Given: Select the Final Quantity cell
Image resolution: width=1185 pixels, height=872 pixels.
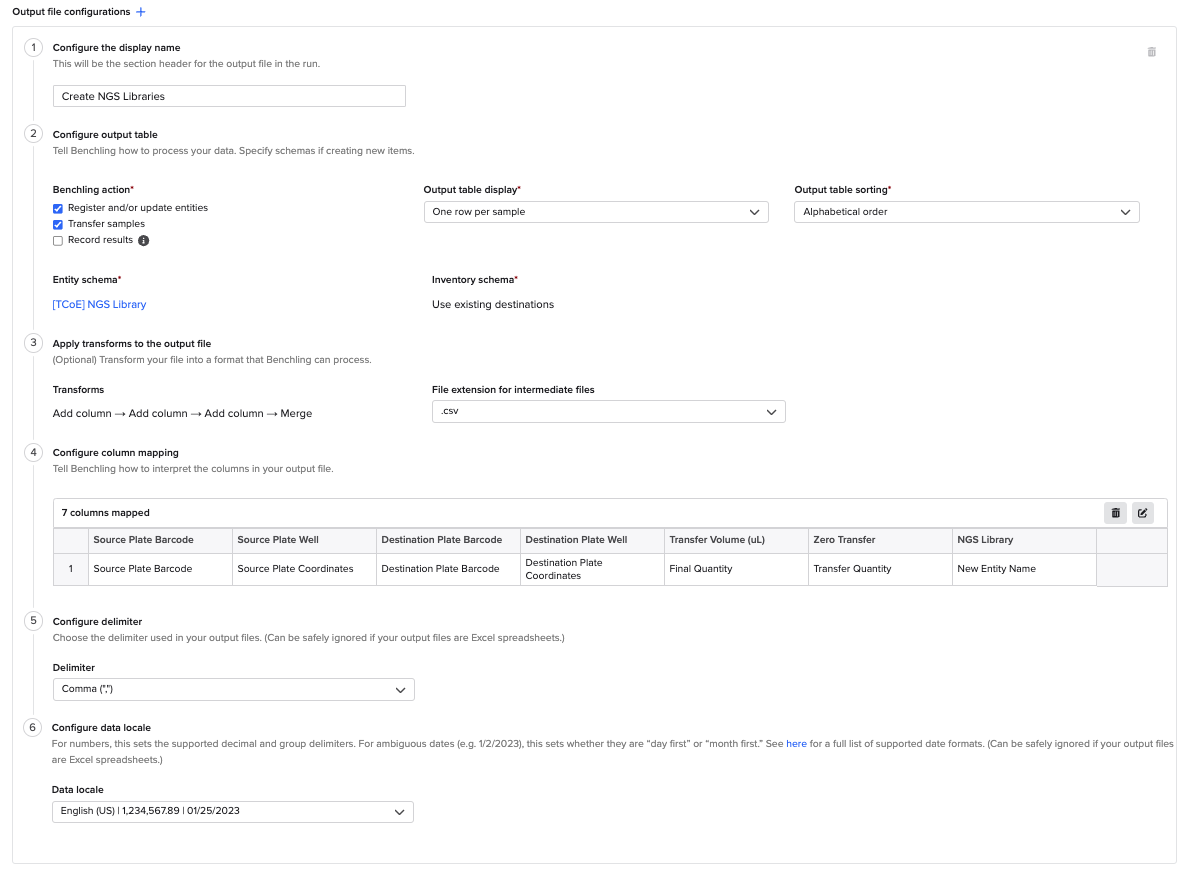Looking at the screenshot, I should [x=736, y=570].
